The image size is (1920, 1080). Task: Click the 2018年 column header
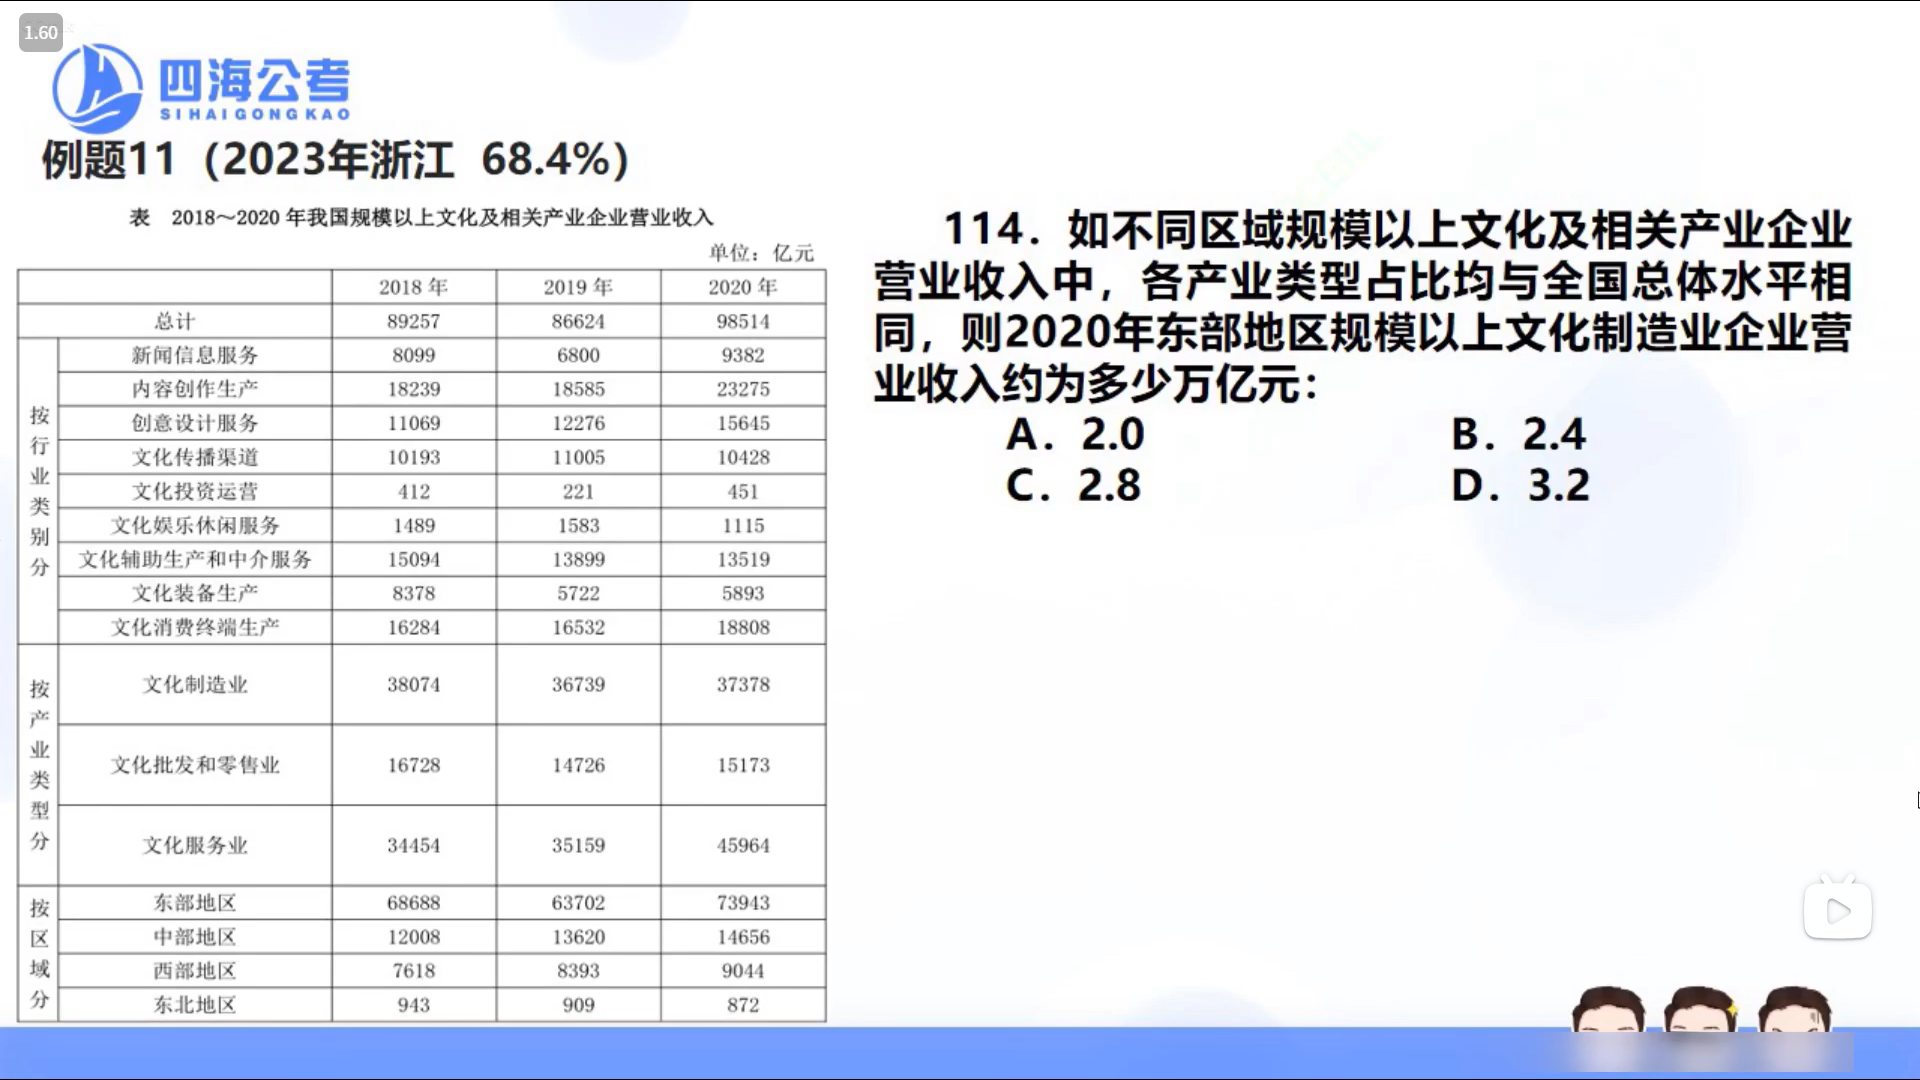(413, 287)
